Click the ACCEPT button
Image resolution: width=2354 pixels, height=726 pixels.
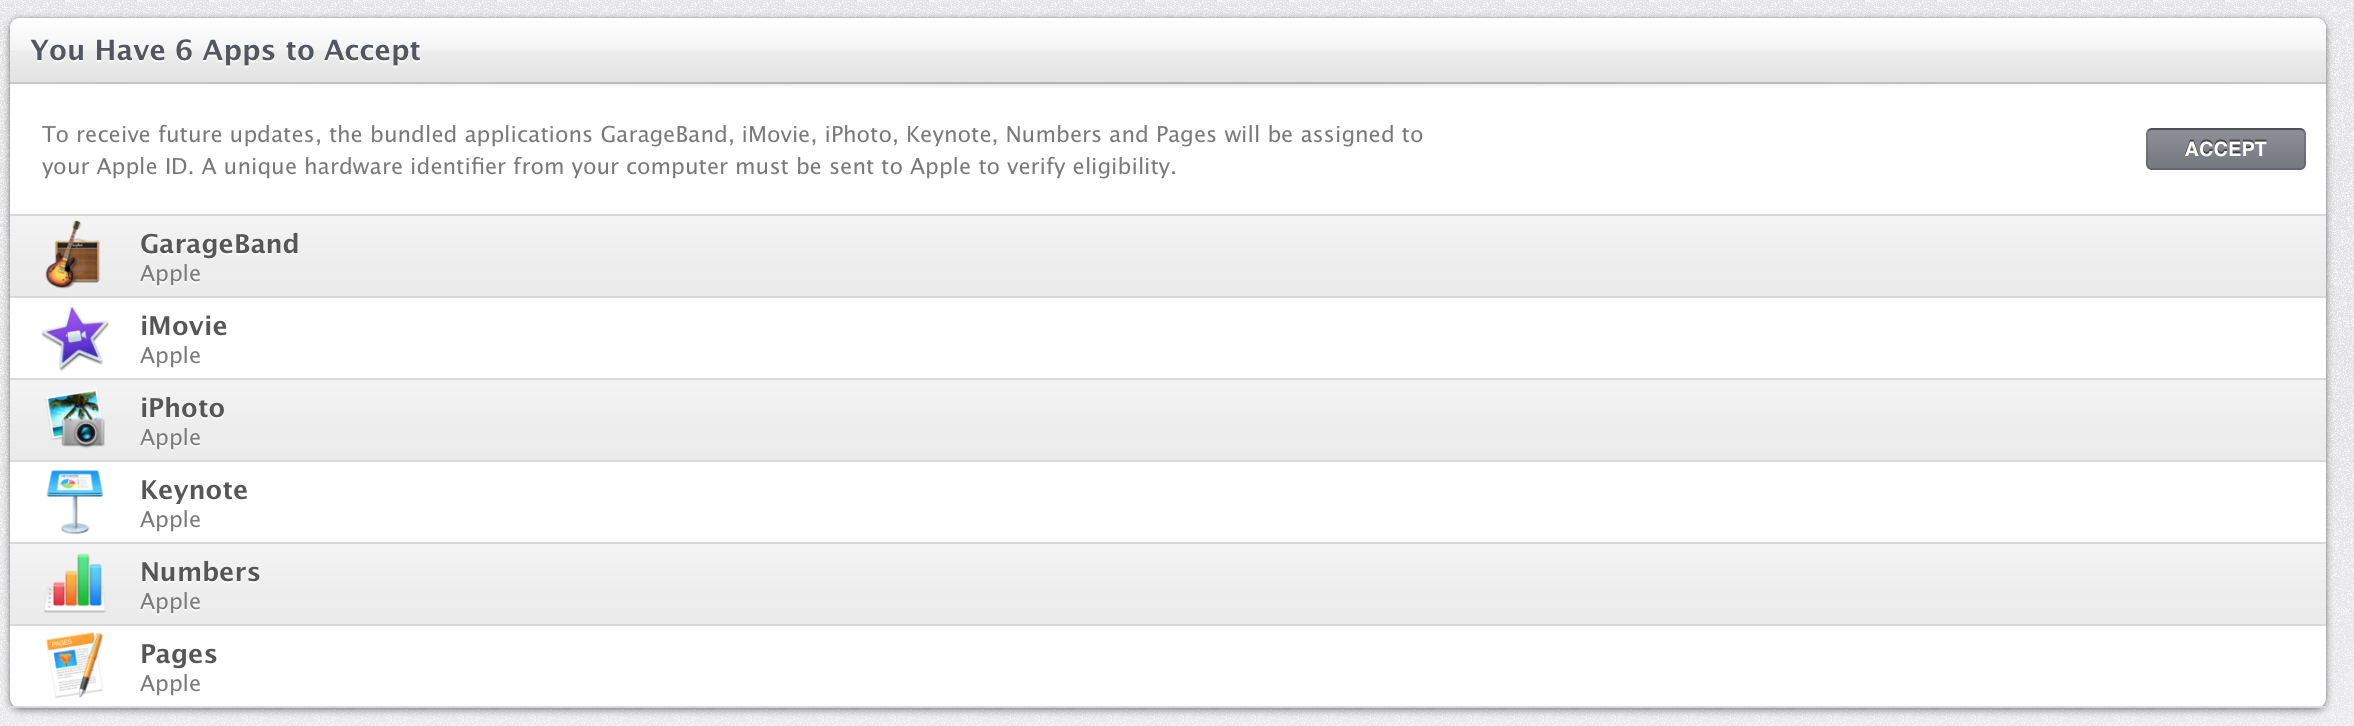(2225, 149)
